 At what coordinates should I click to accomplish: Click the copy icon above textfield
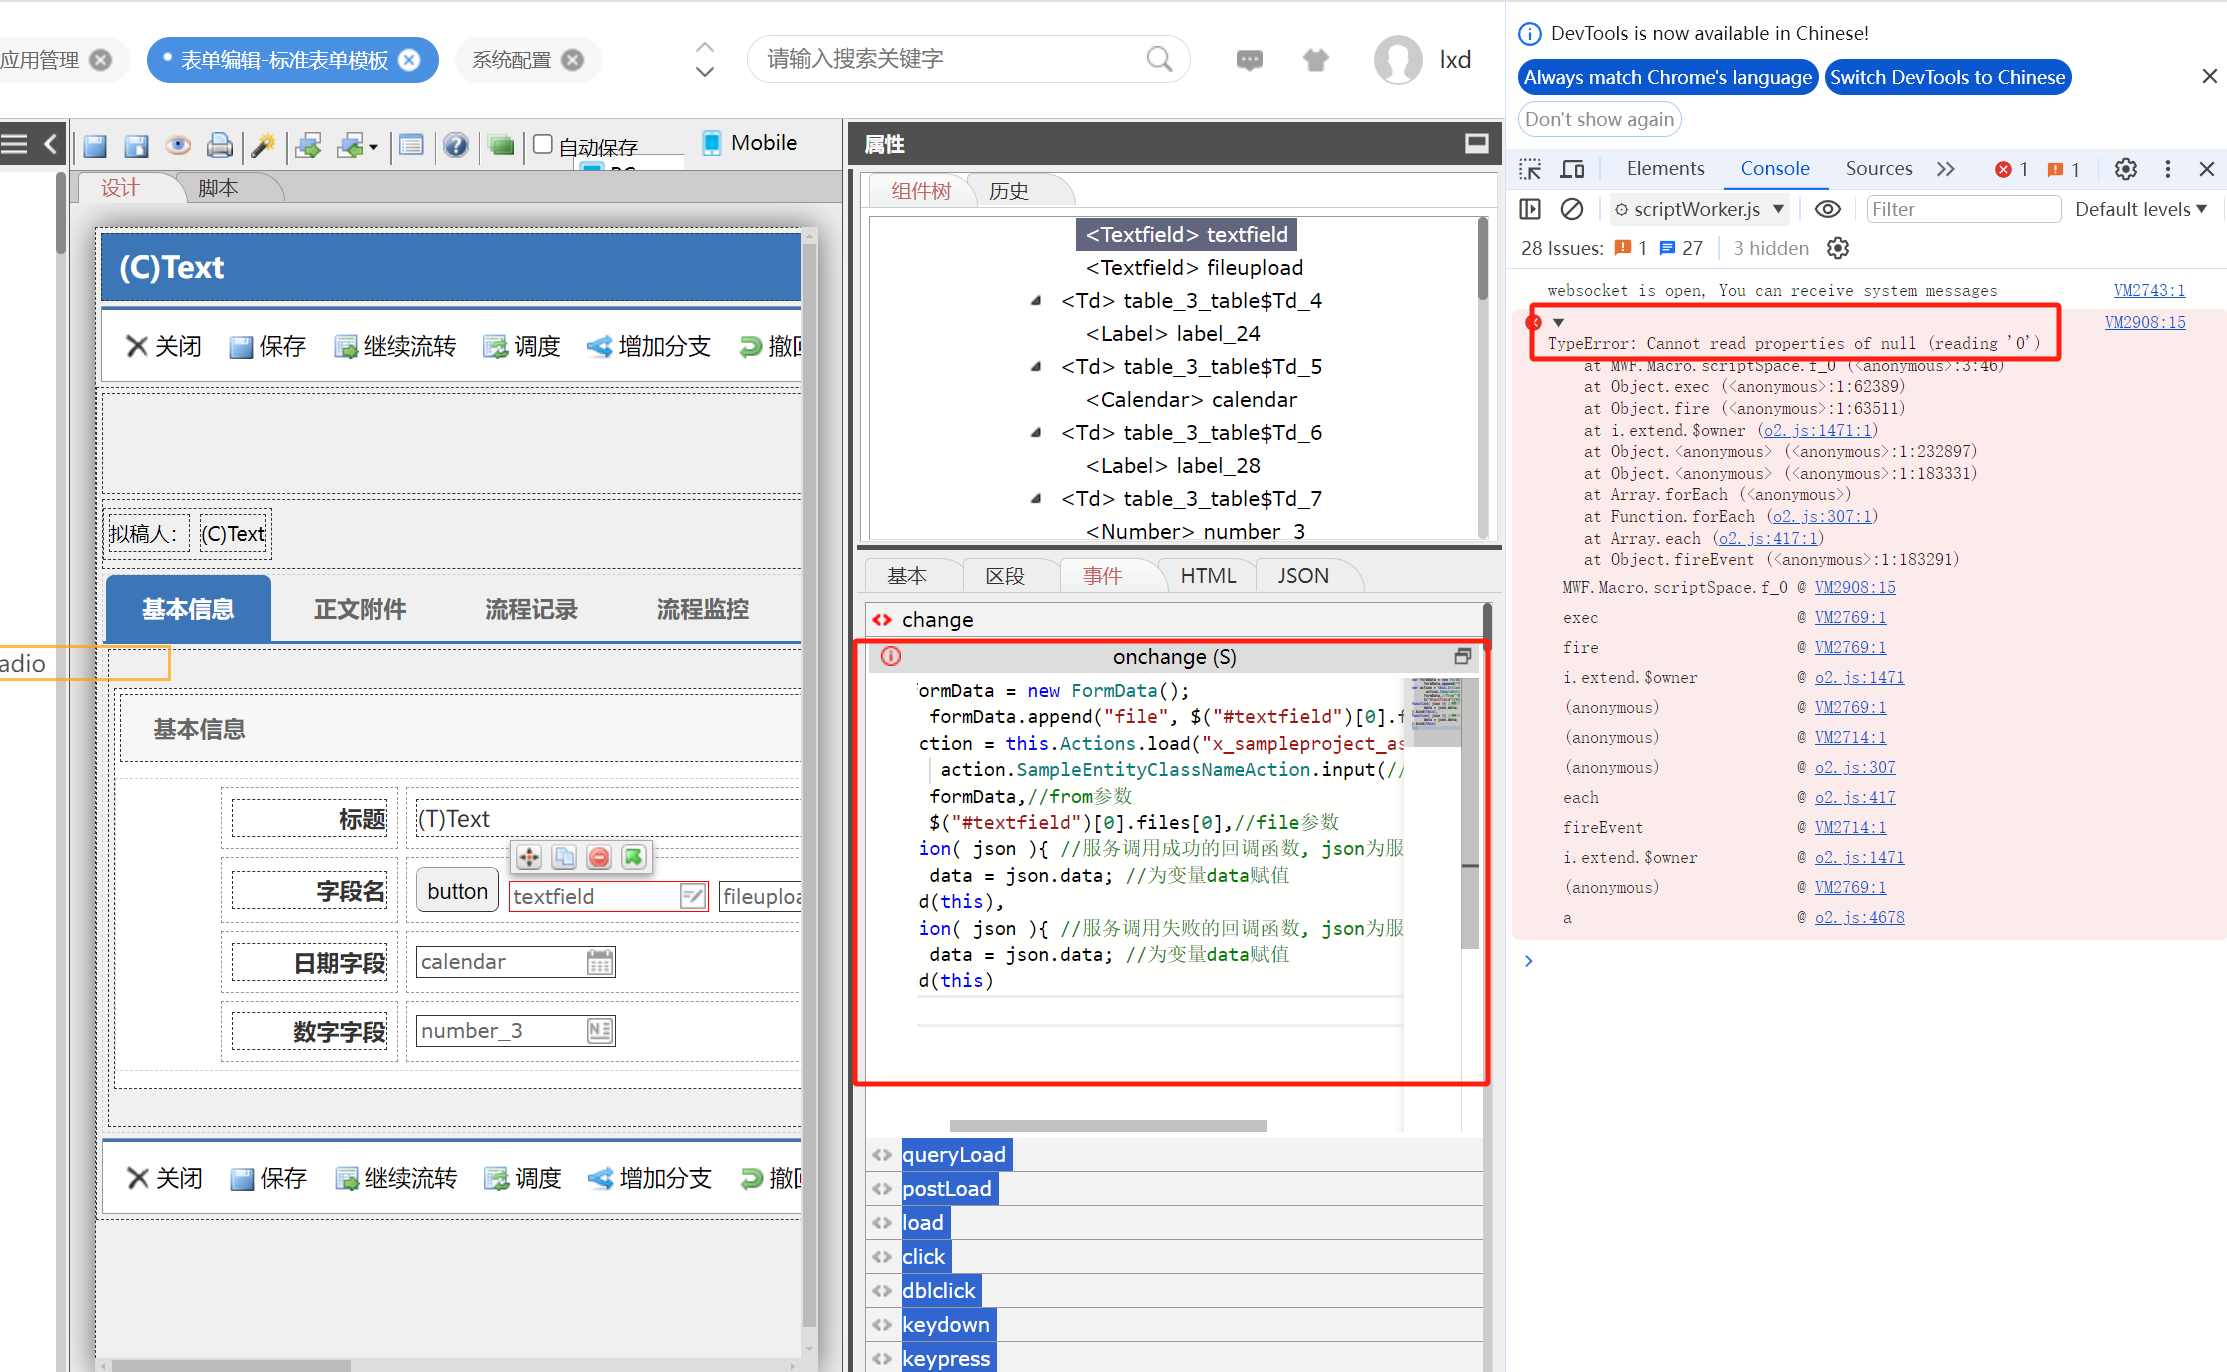click(564, 857)
